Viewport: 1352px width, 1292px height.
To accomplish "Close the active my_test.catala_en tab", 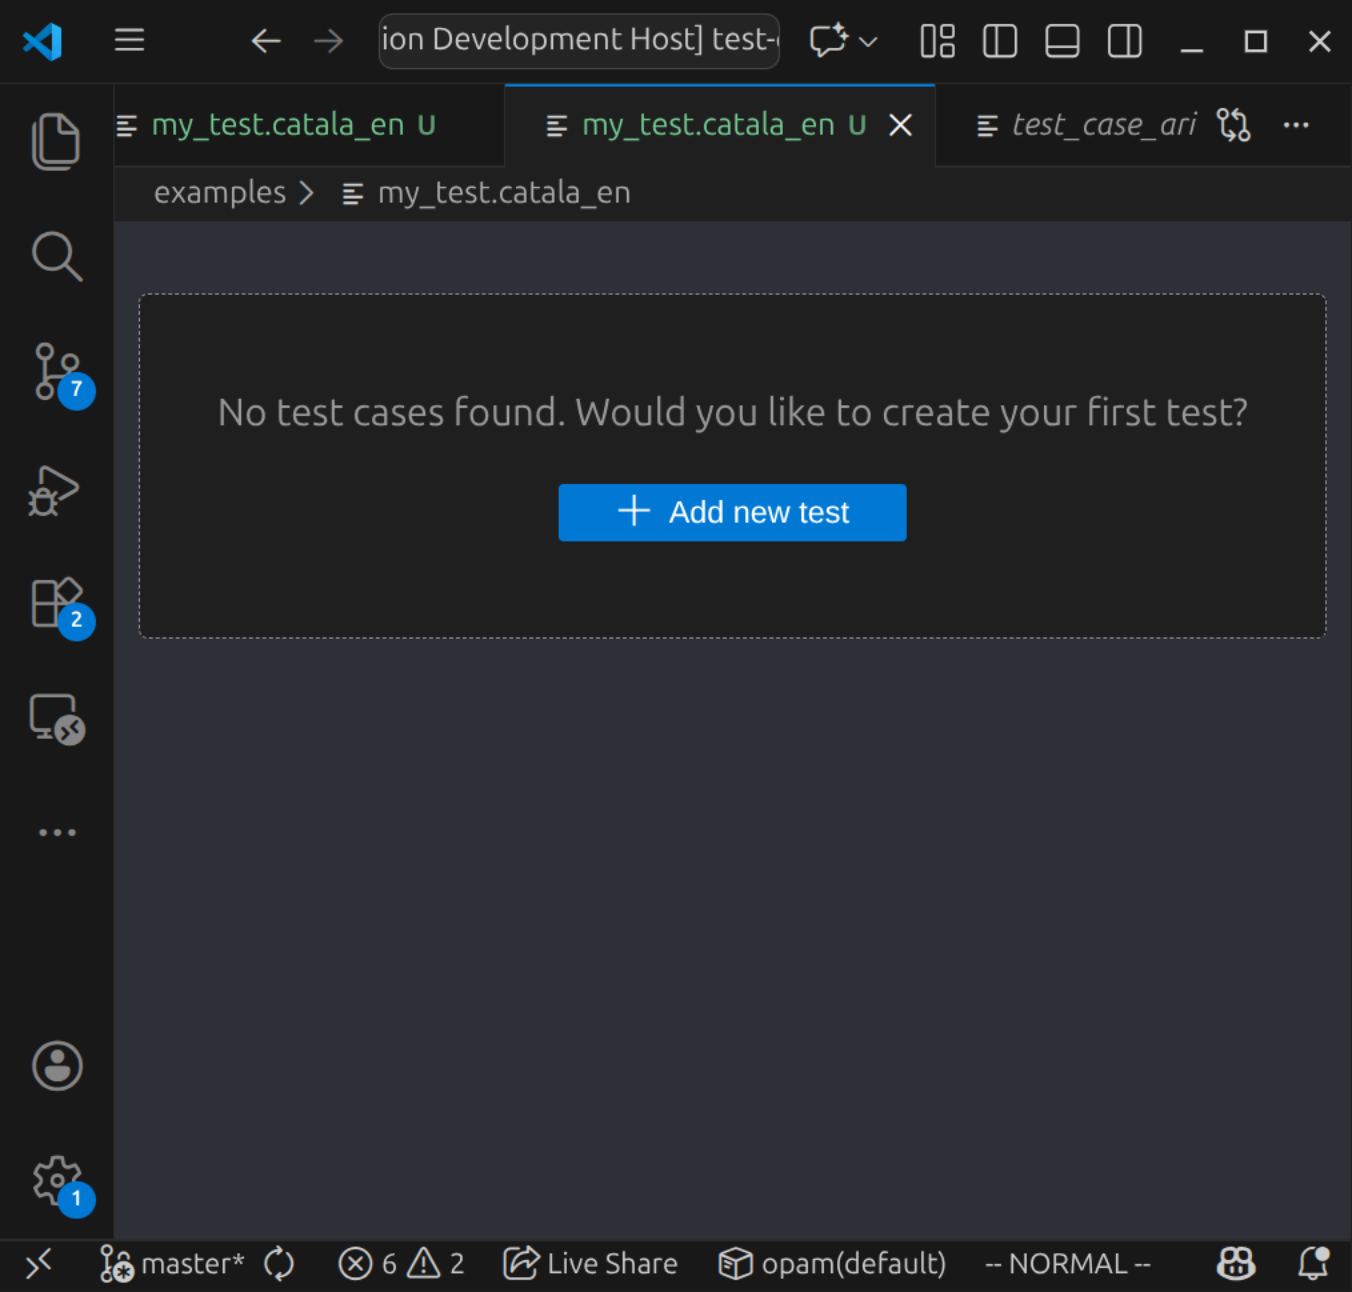I will (900, 125).
